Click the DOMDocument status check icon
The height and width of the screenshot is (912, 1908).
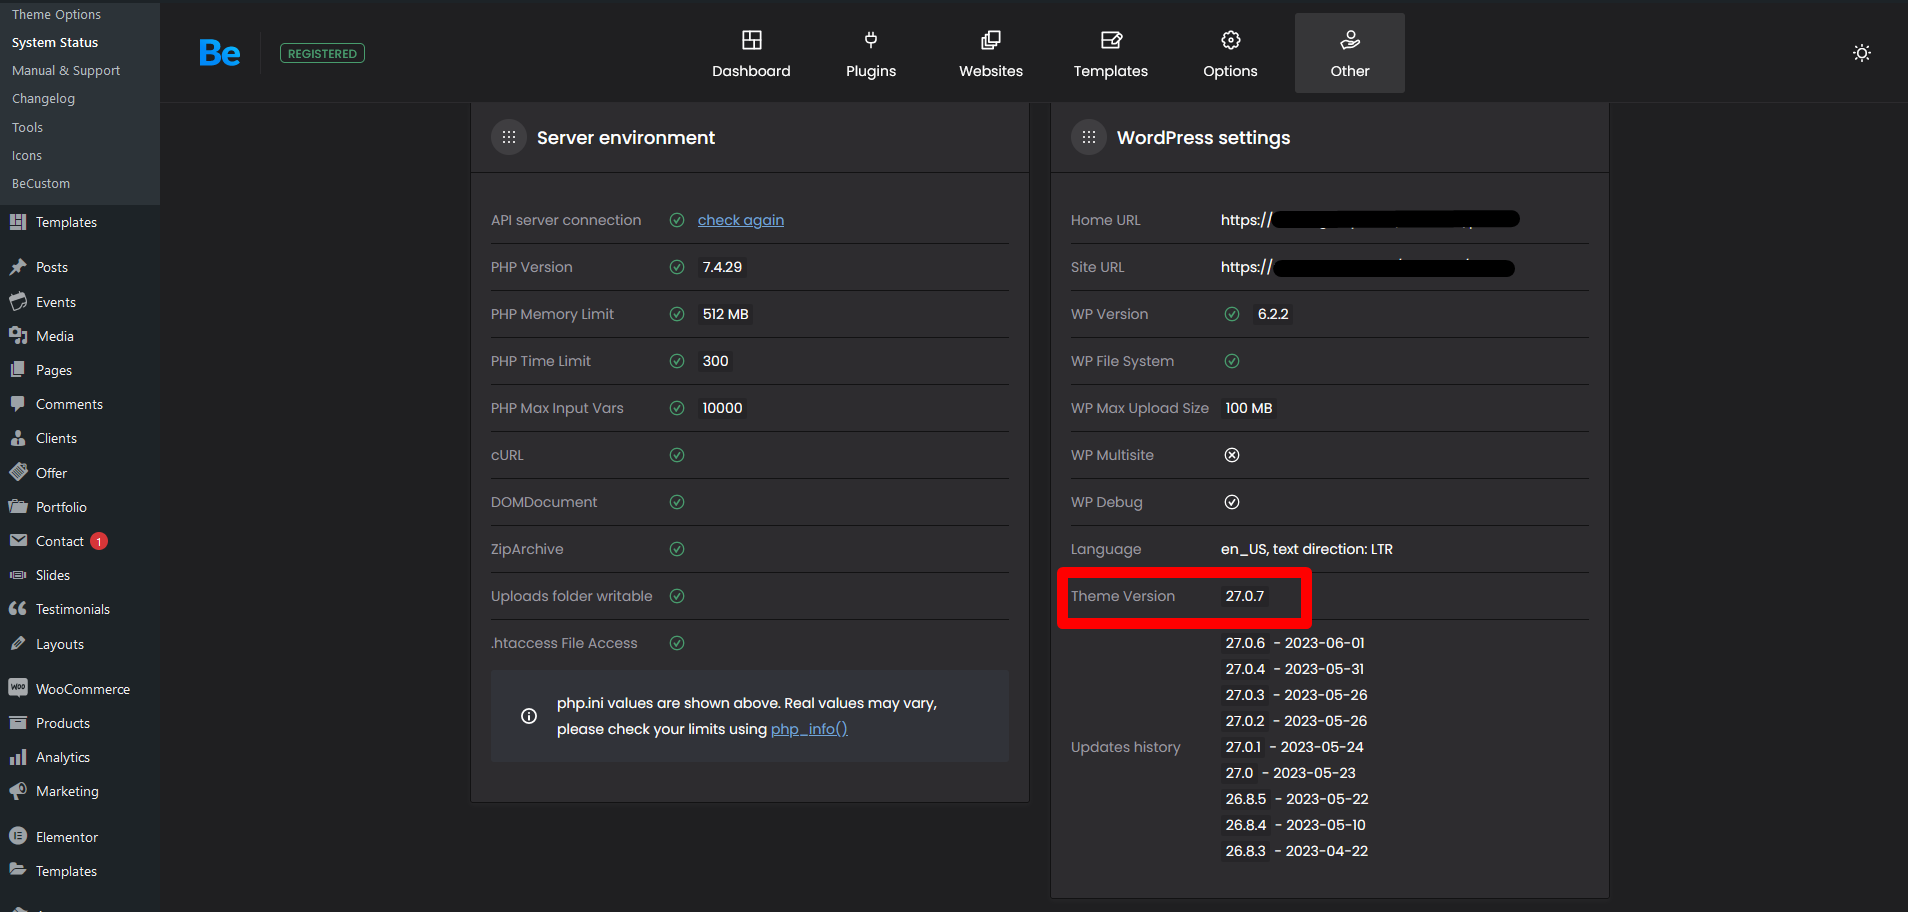[677, 502]
